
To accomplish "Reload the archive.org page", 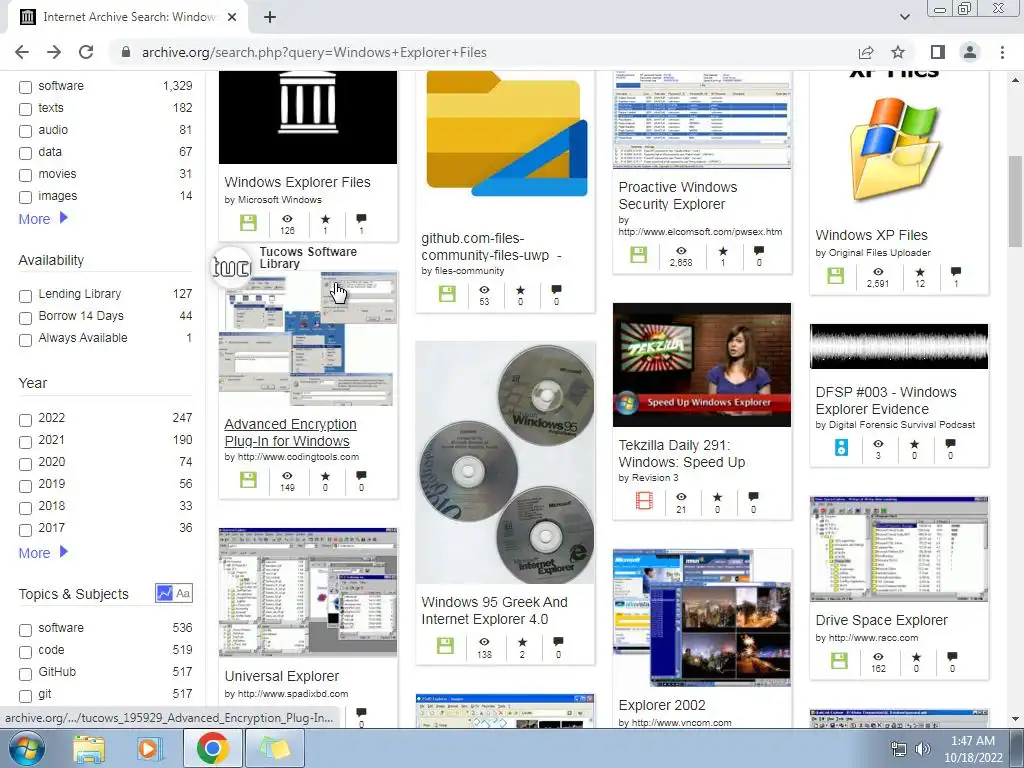I will [x=86, y=52].
